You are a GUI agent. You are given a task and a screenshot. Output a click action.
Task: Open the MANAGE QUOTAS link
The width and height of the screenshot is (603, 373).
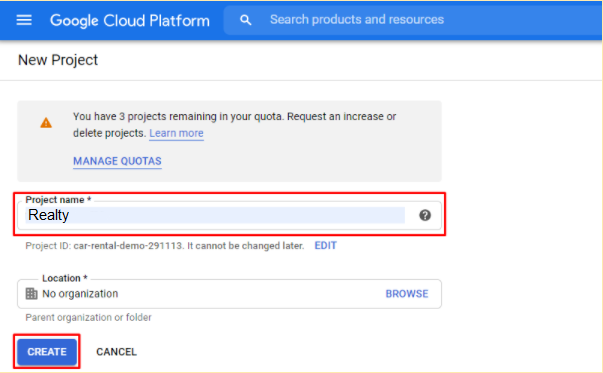(x=117, y=161)
